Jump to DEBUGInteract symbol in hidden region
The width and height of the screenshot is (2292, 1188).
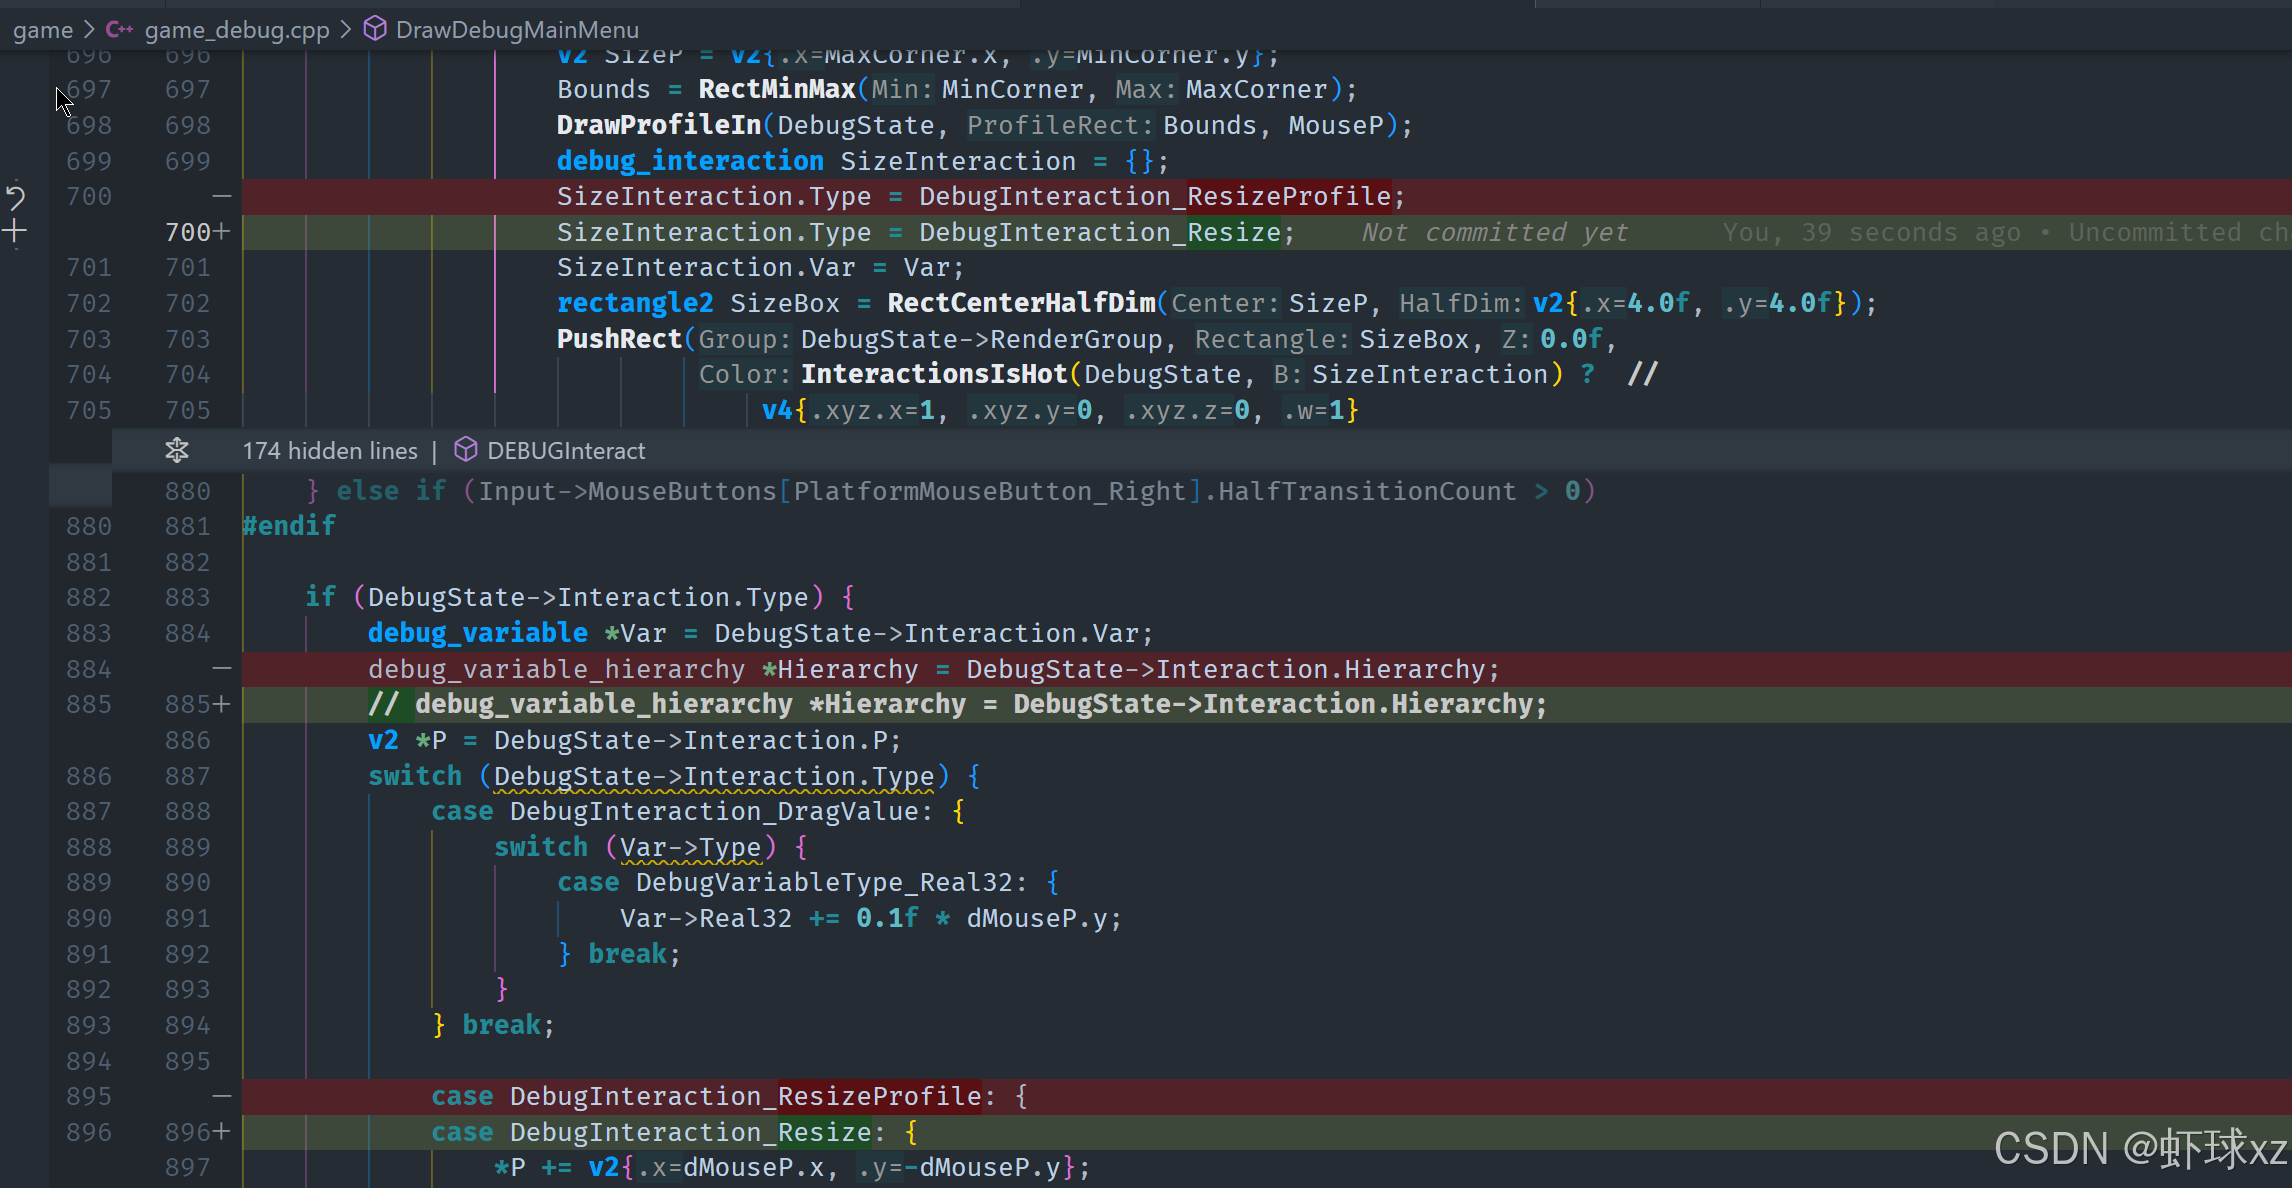click(566, 451)
